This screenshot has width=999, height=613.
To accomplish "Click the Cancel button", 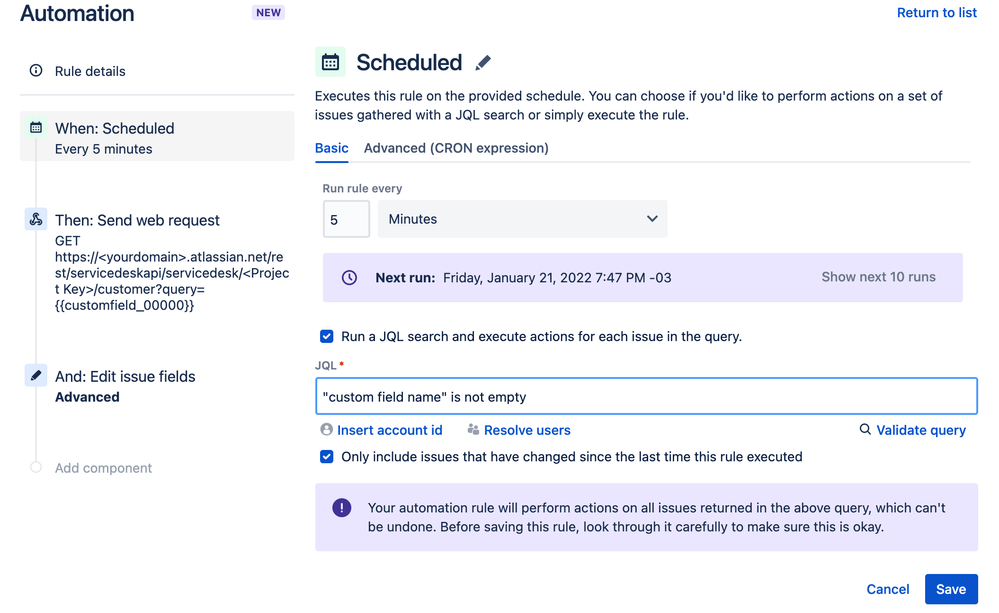I will [x=888, y=589].
